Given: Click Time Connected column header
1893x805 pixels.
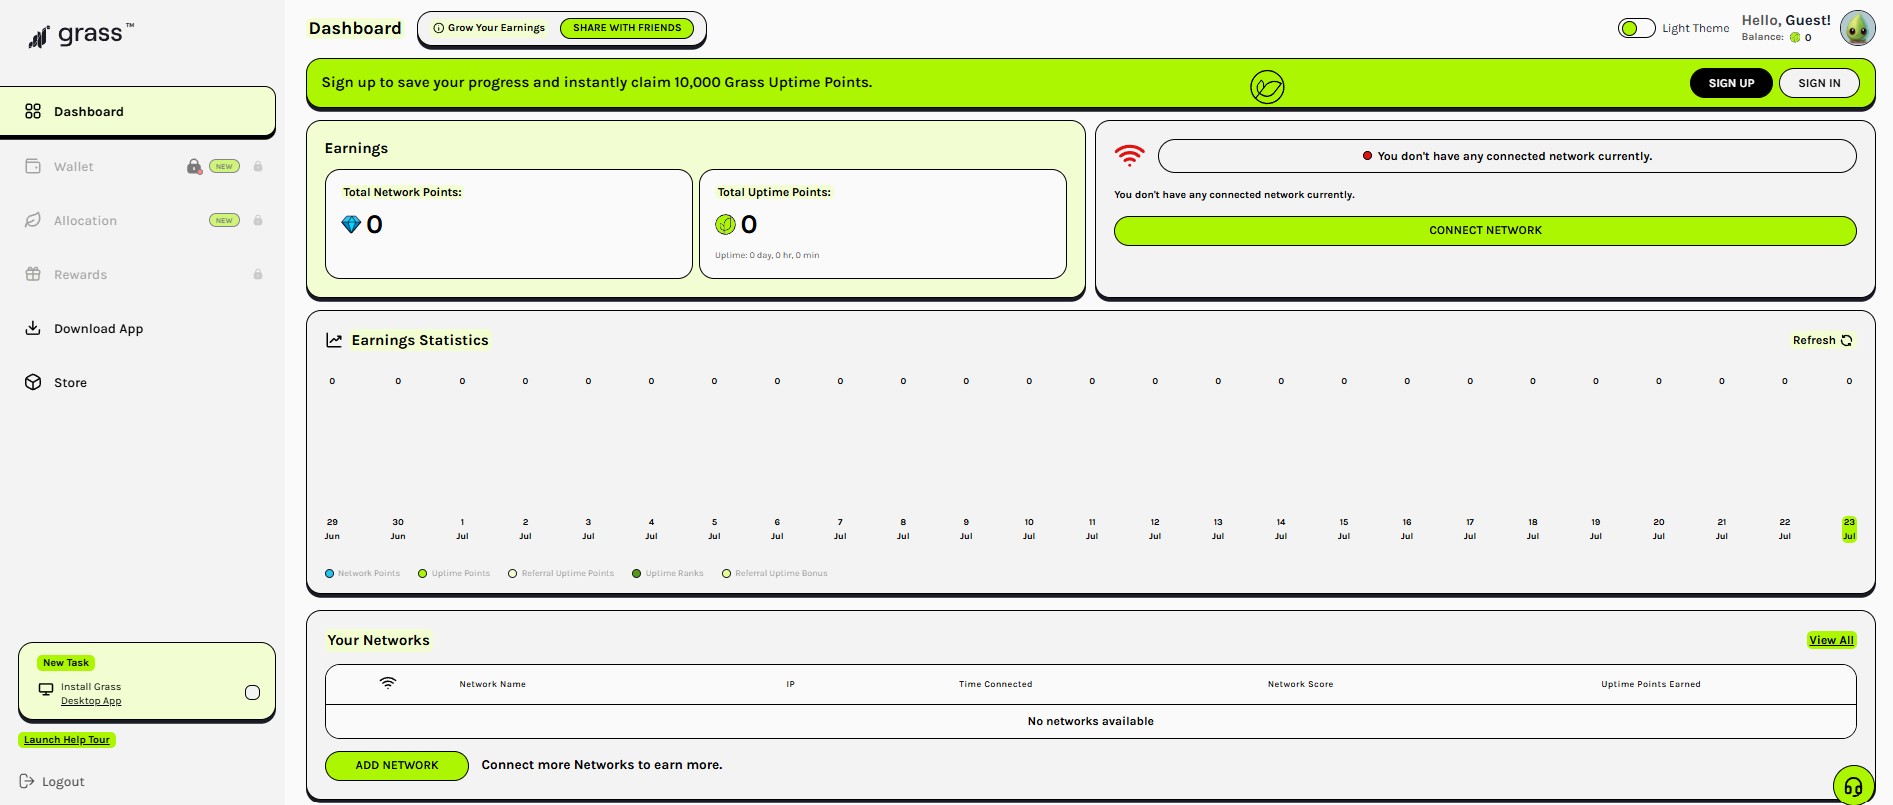Looking at the screenshot, I should 995,685.
